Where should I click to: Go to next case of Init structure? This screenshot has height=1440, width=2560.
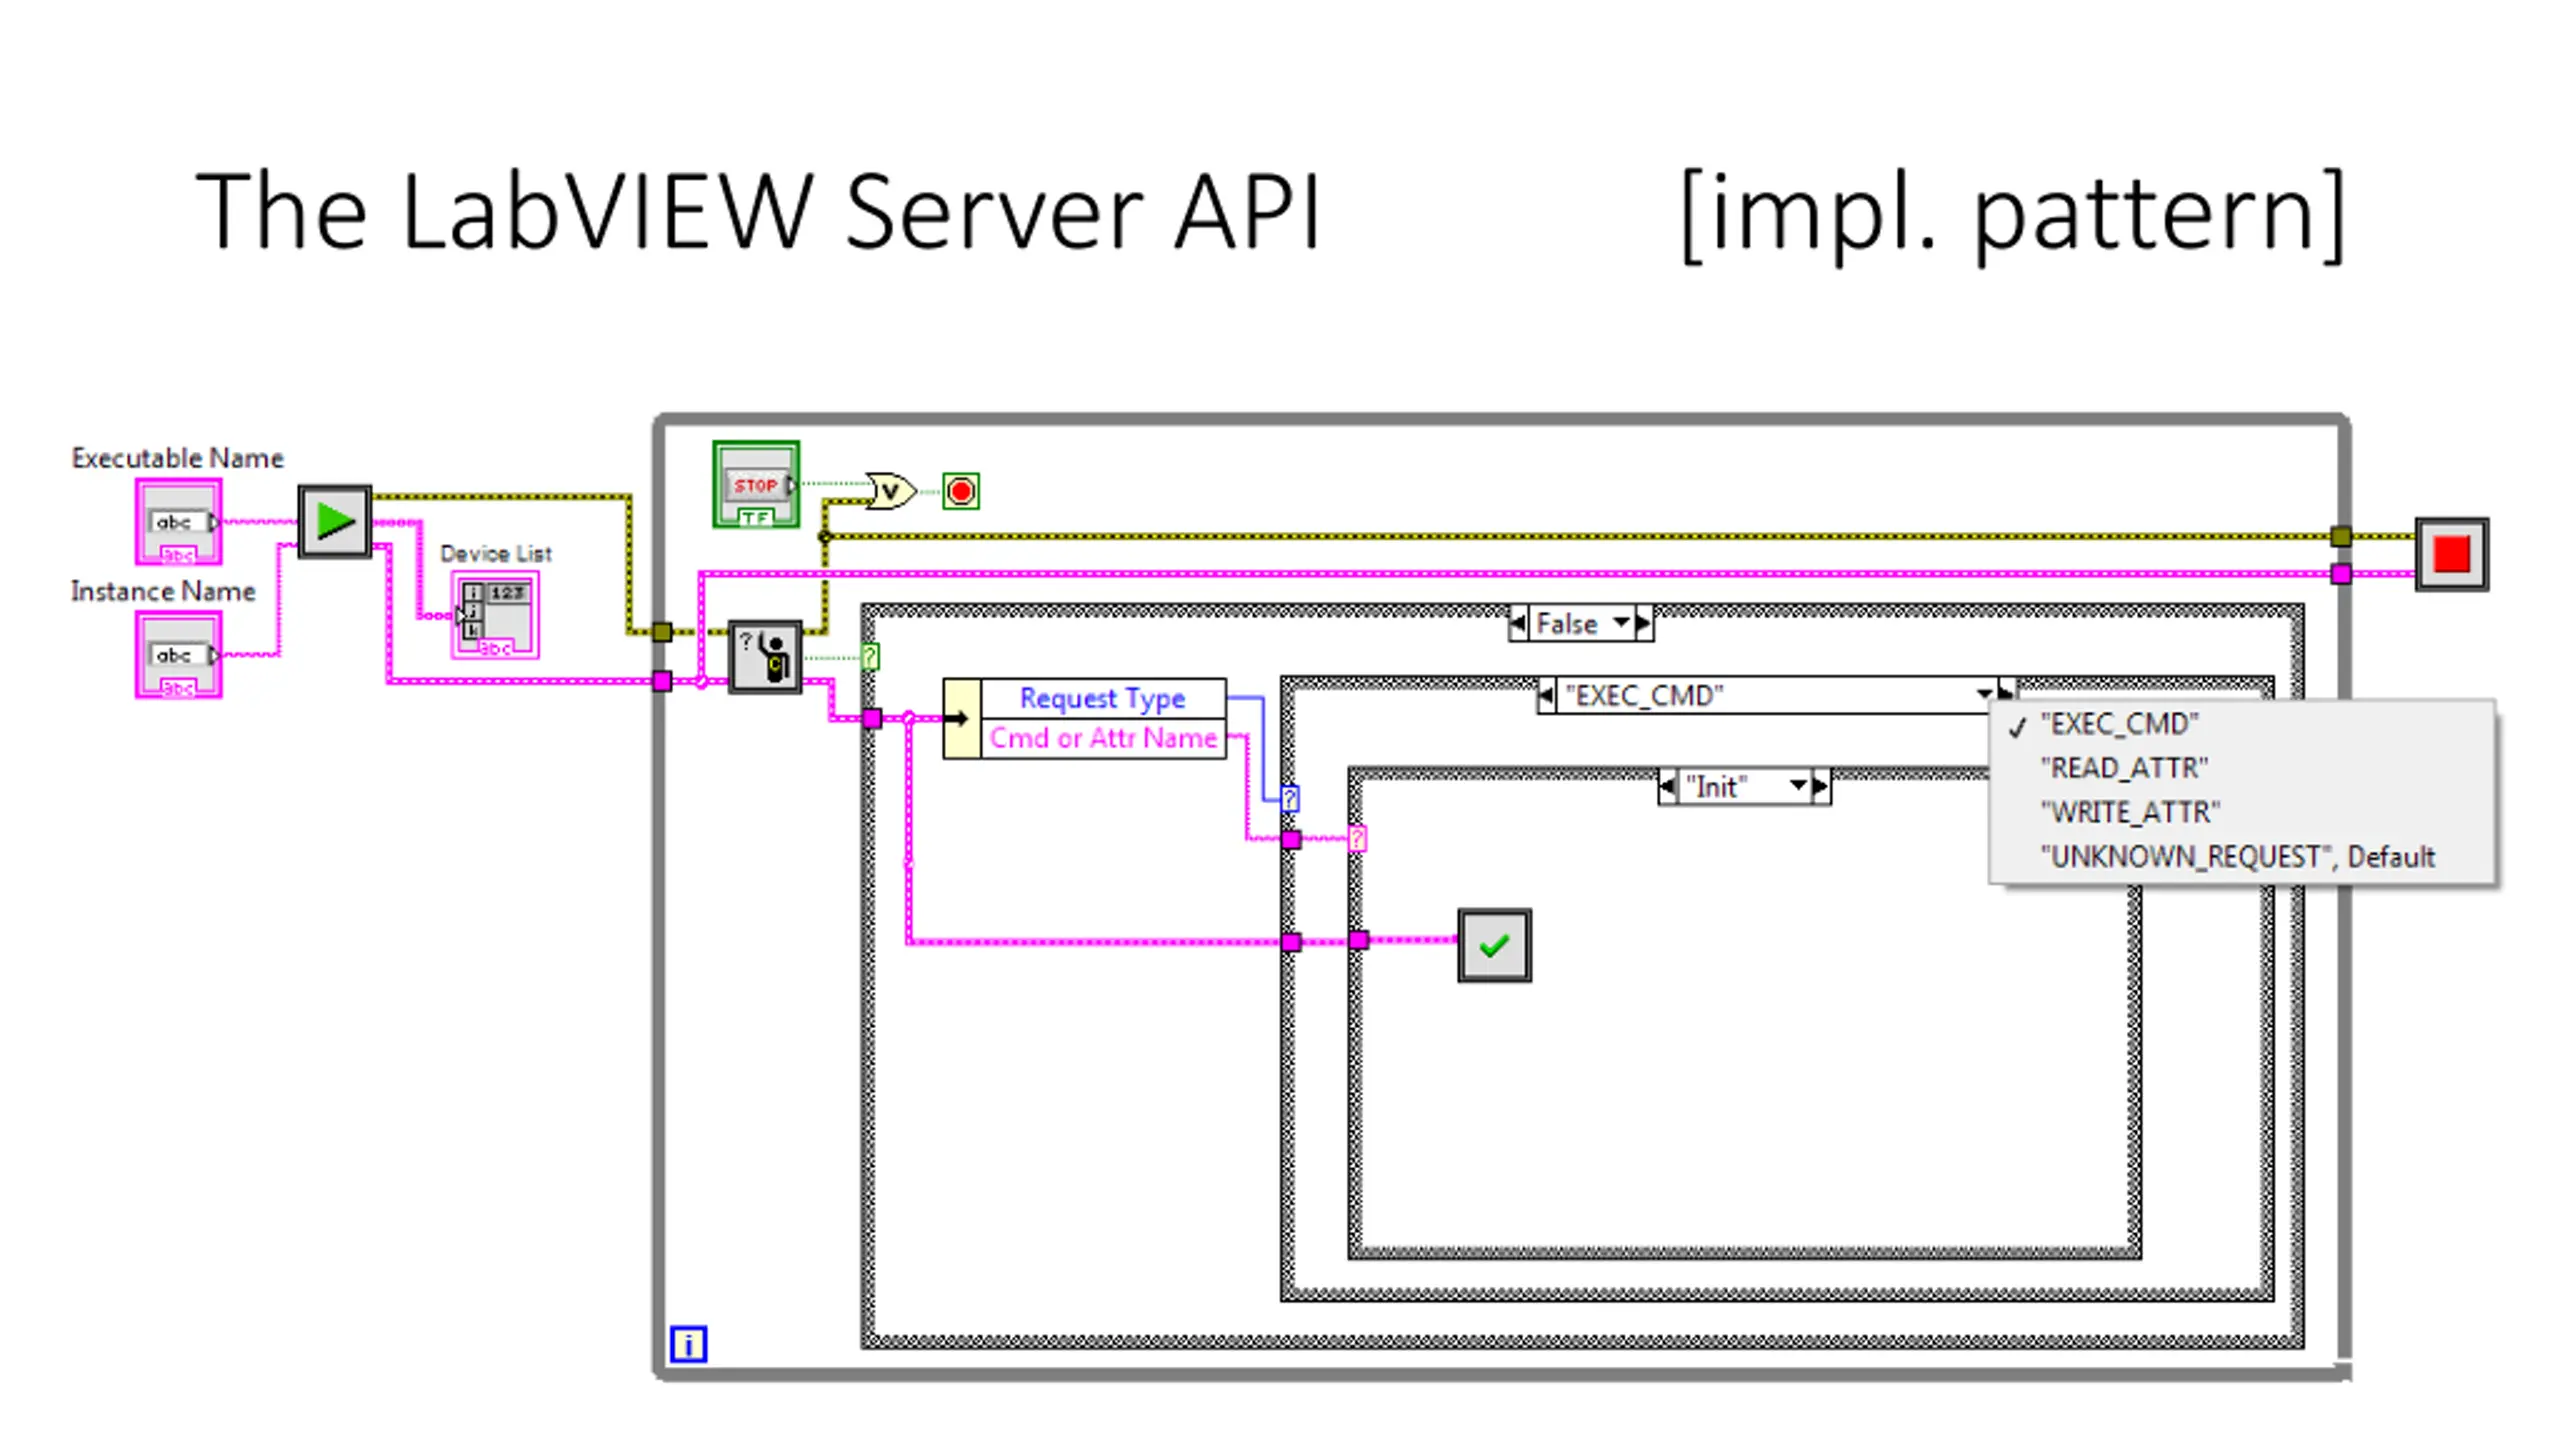[1821, 787]
